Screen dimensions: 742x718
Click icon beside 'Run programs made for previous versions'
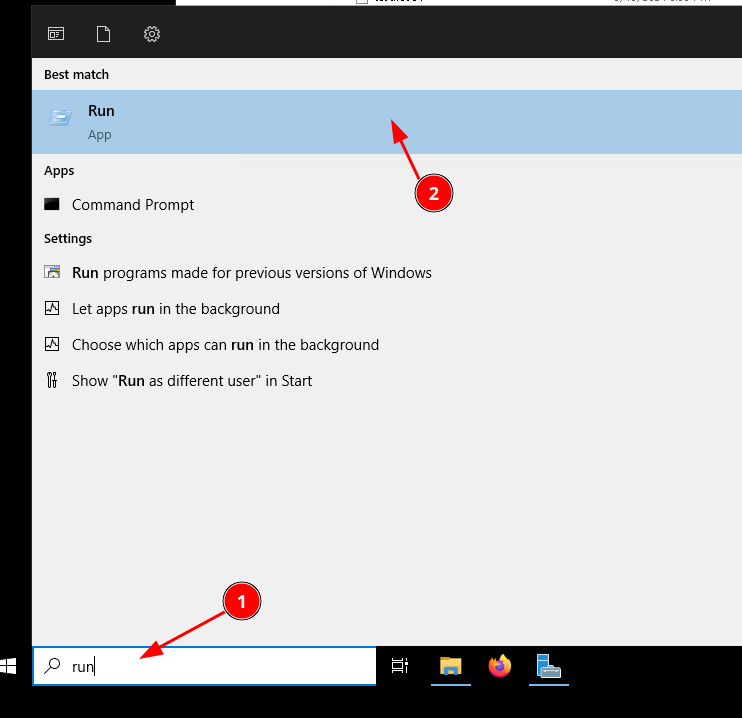click(53, 273)
